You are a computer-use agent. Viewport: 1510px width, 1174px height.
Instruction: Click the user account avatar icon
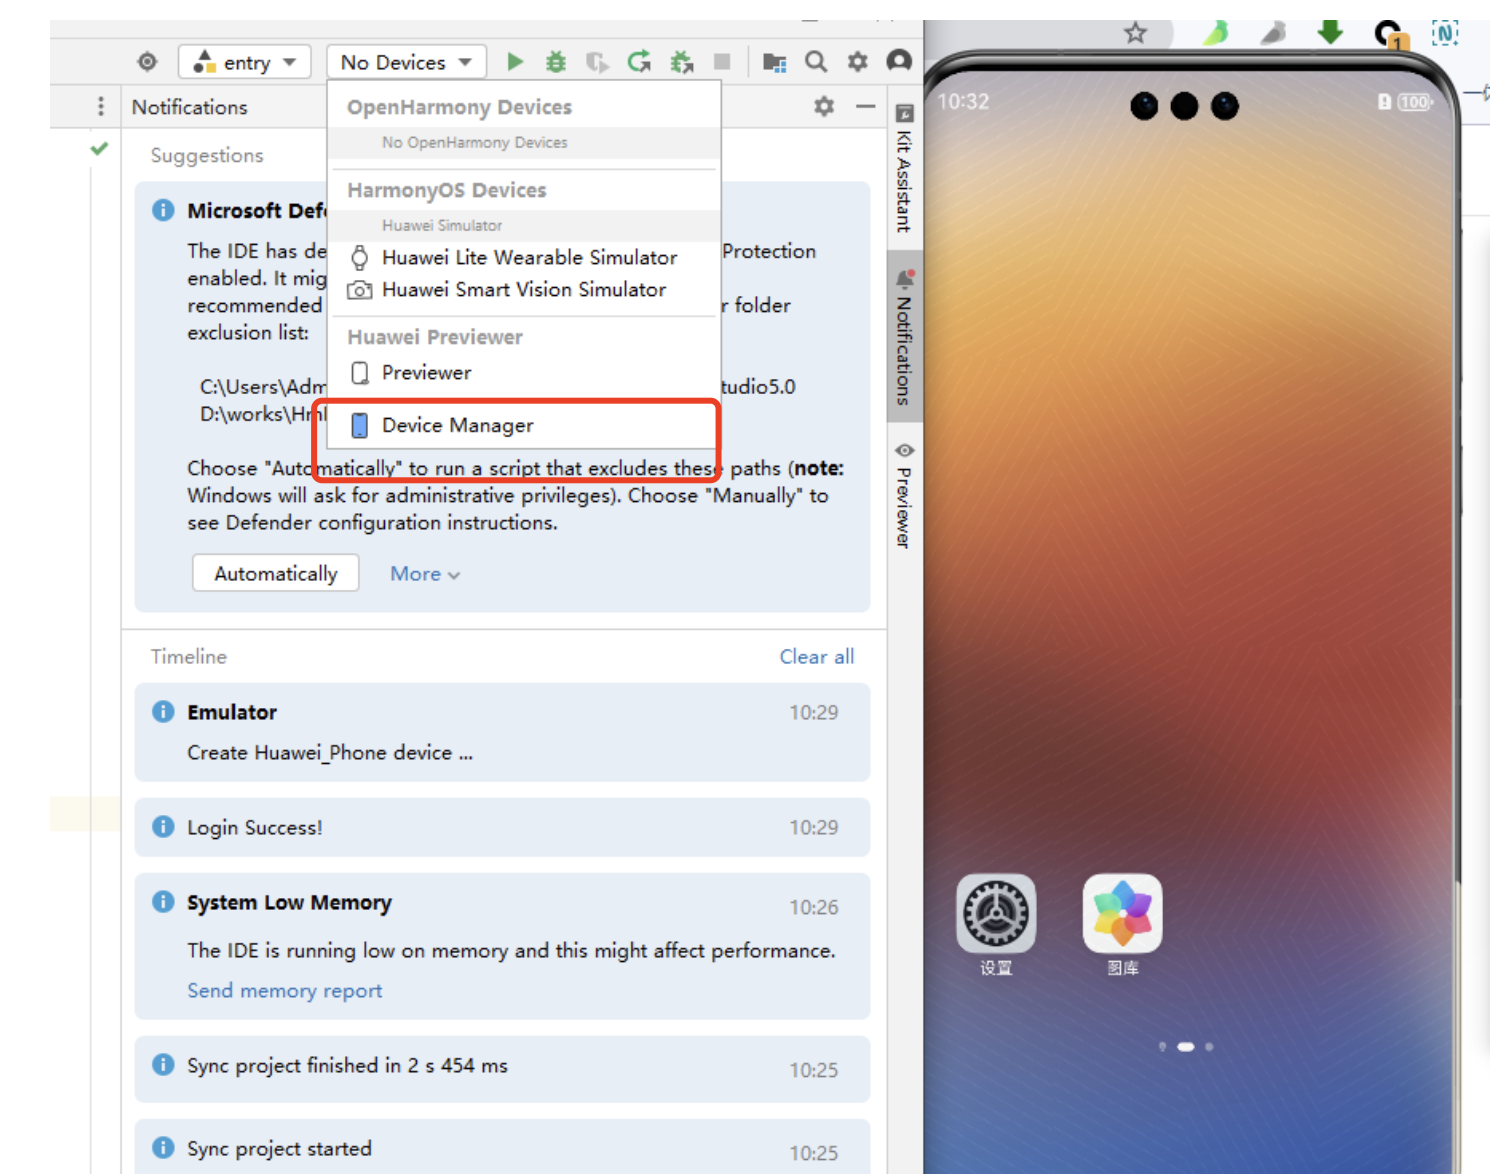click(899, 62)
